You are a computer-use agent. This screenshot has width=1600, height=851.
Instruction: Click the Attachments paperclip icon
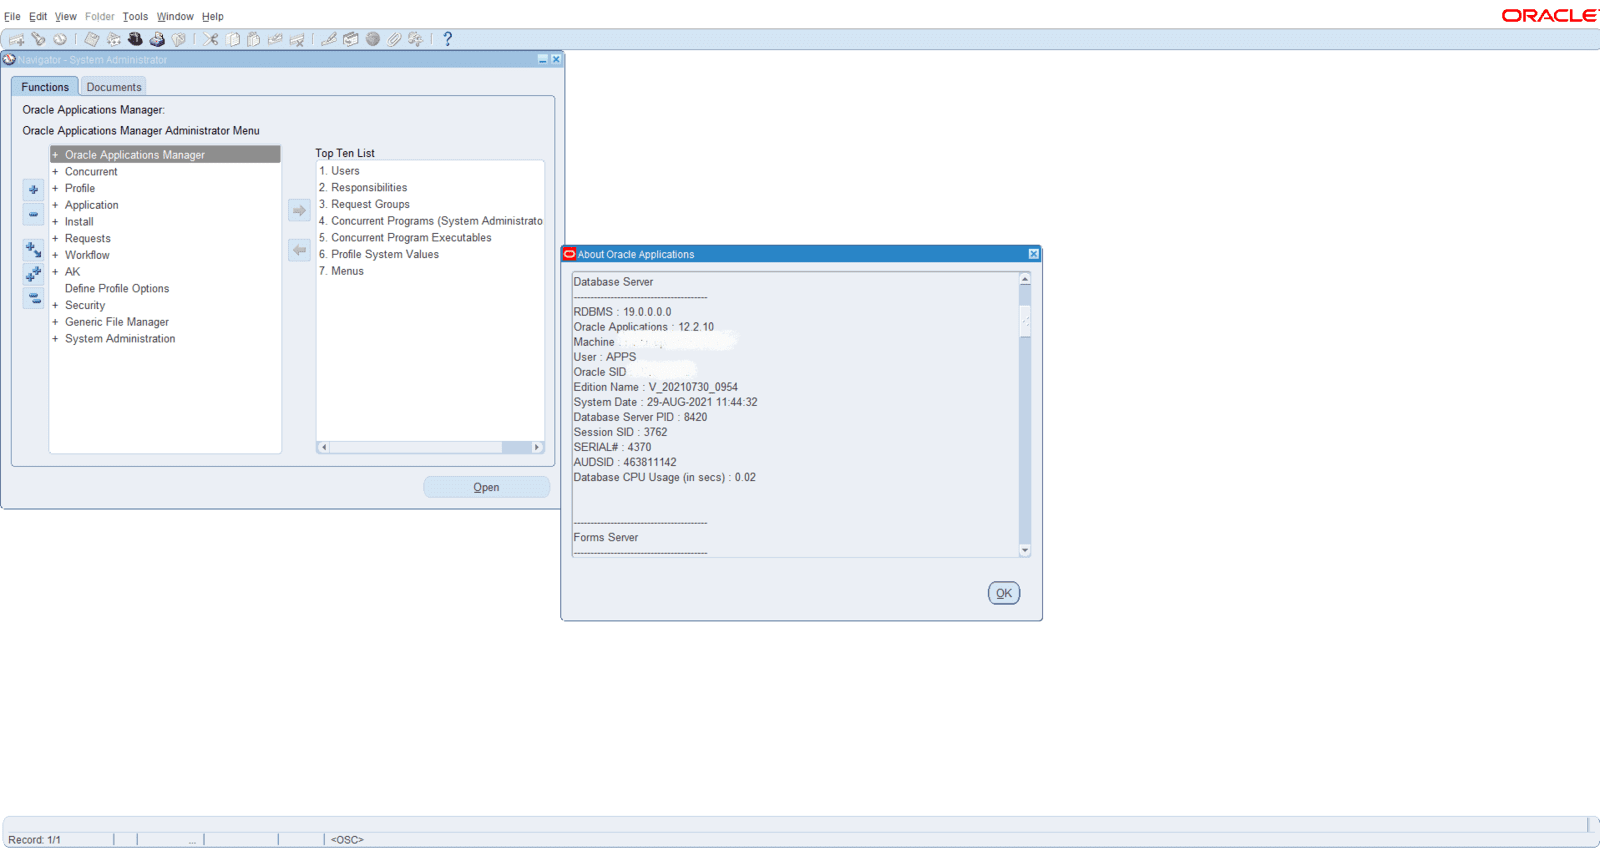(394, 39)
